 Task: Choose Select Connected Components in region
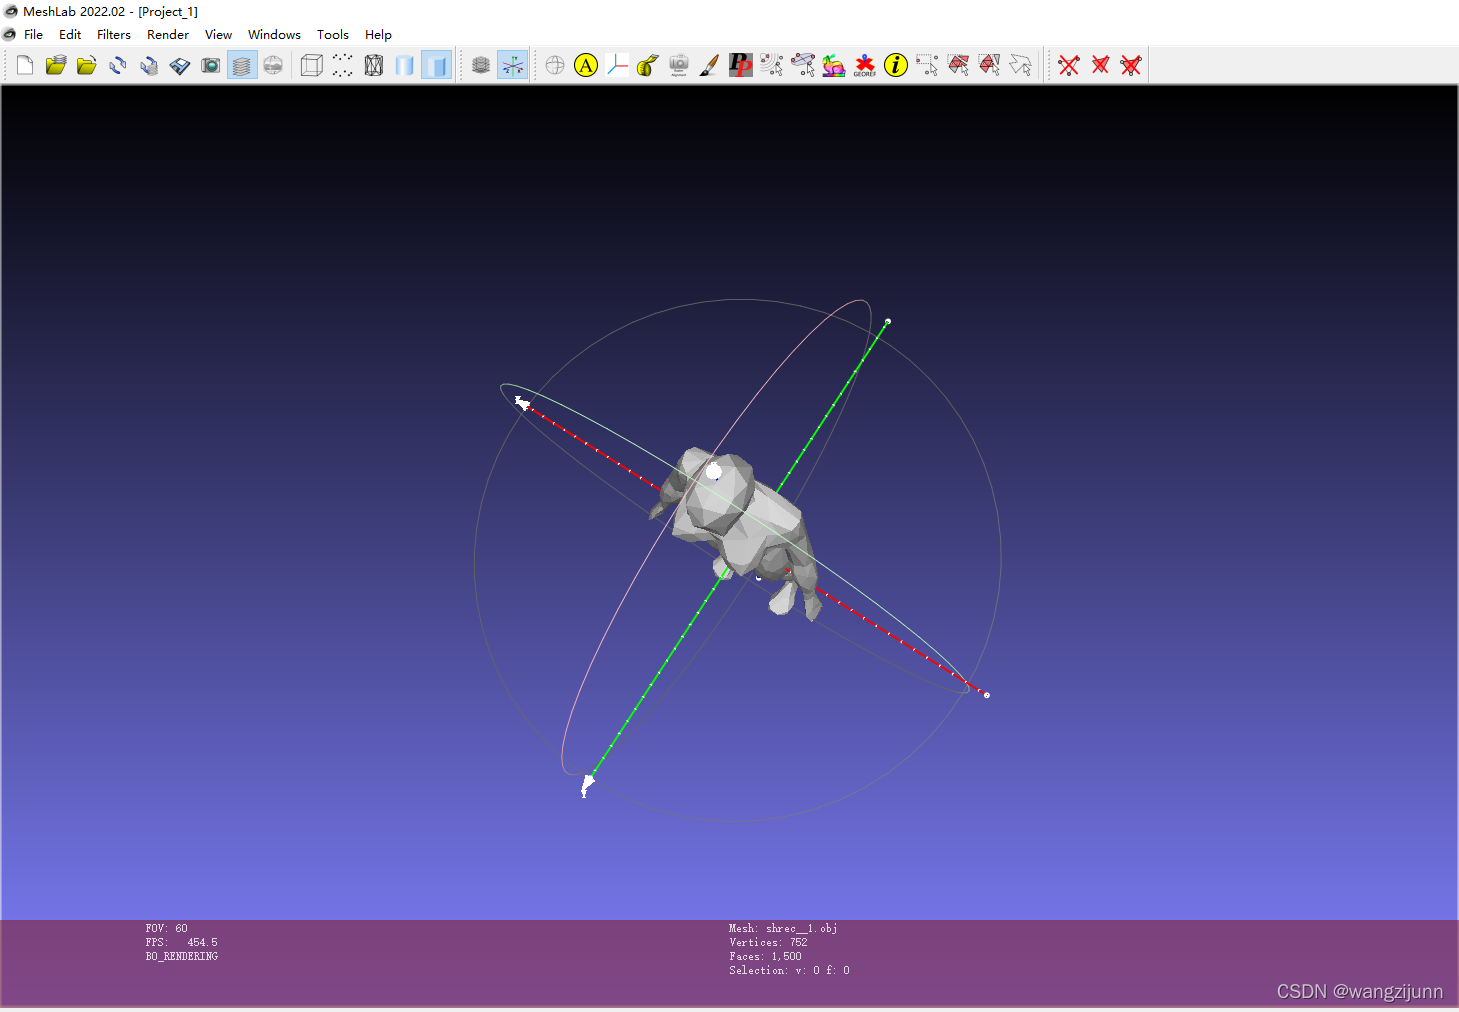tap(989, 65)
